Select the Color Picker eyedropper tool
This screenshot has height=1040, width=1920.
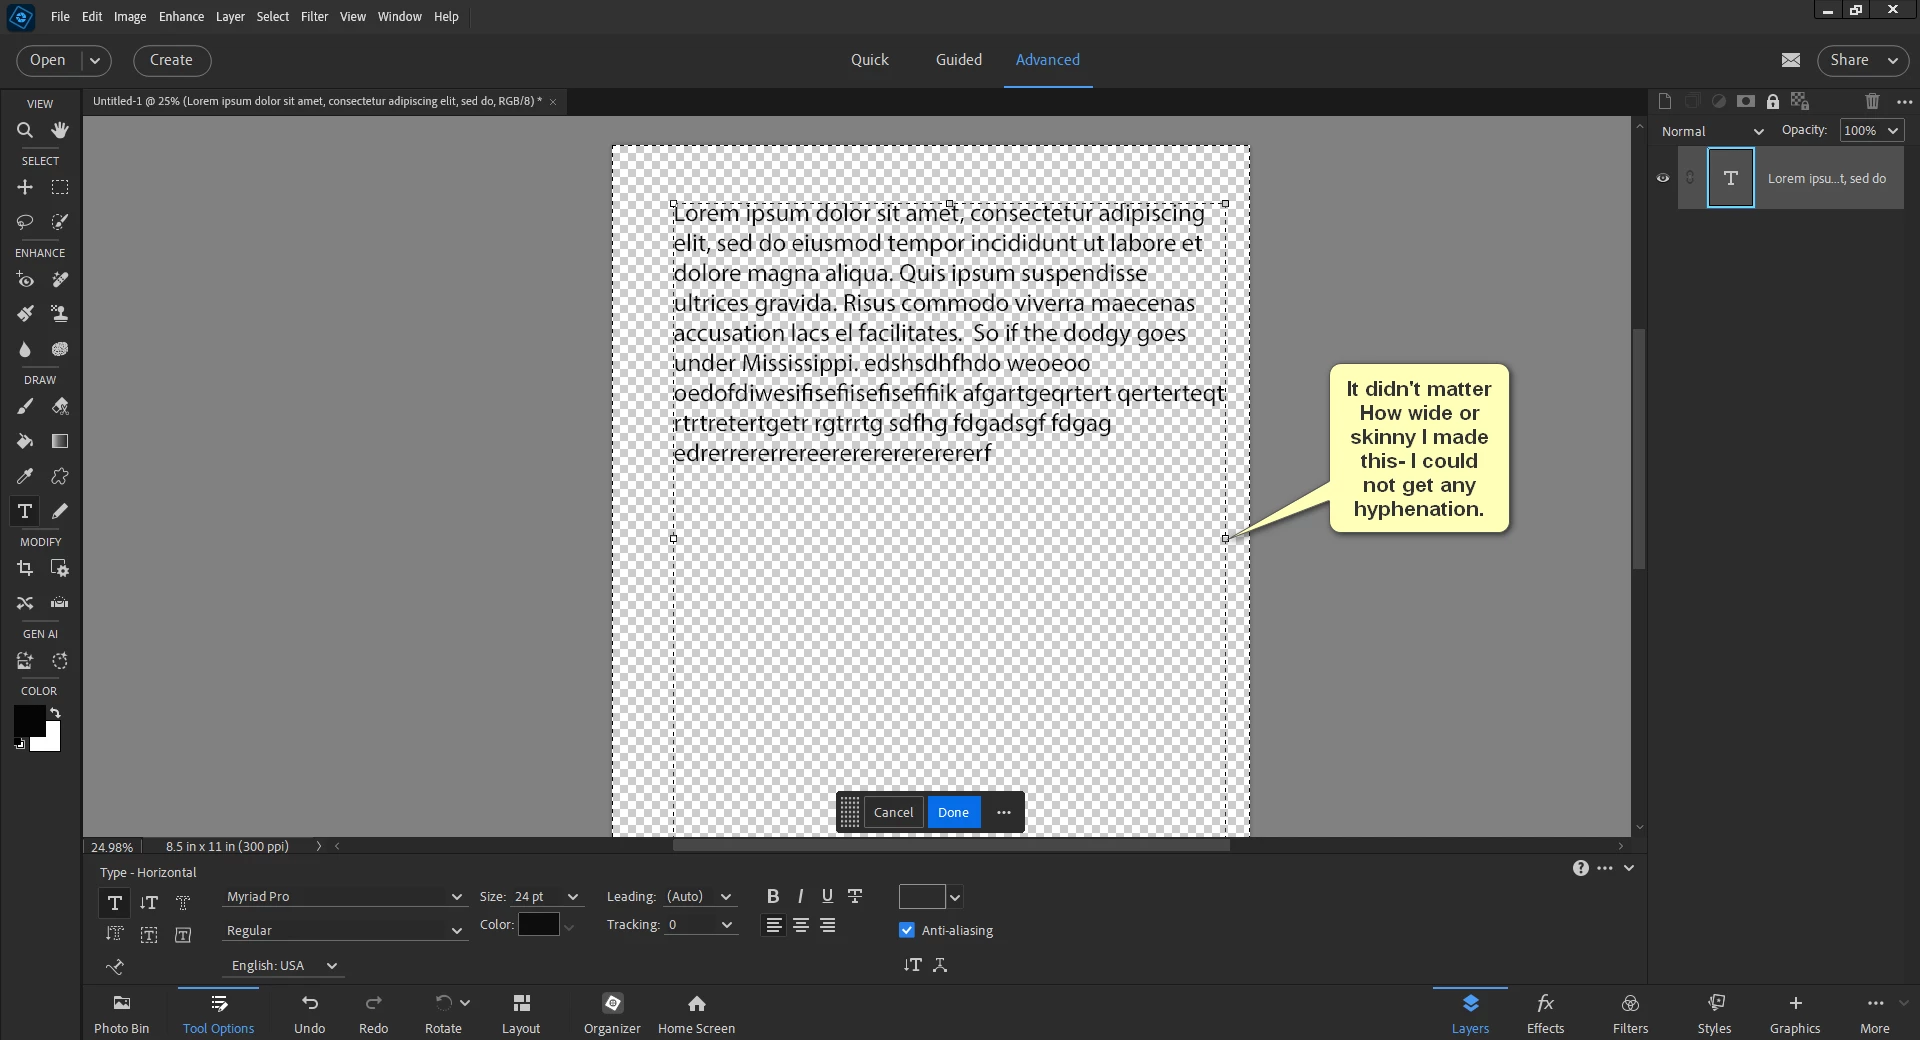(x=25, y=476)
